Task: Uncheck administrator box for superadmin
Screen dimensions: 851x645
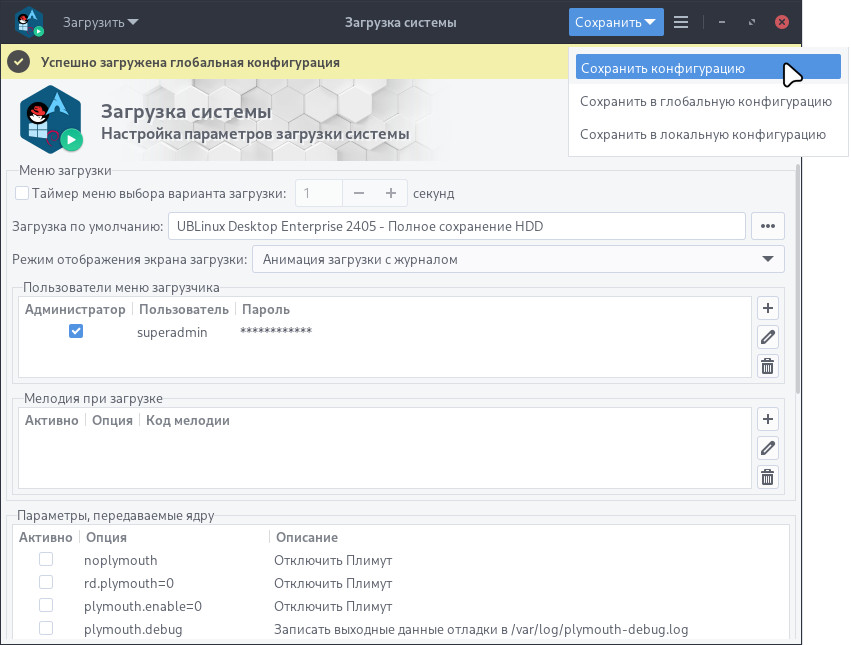Action: 76,331
